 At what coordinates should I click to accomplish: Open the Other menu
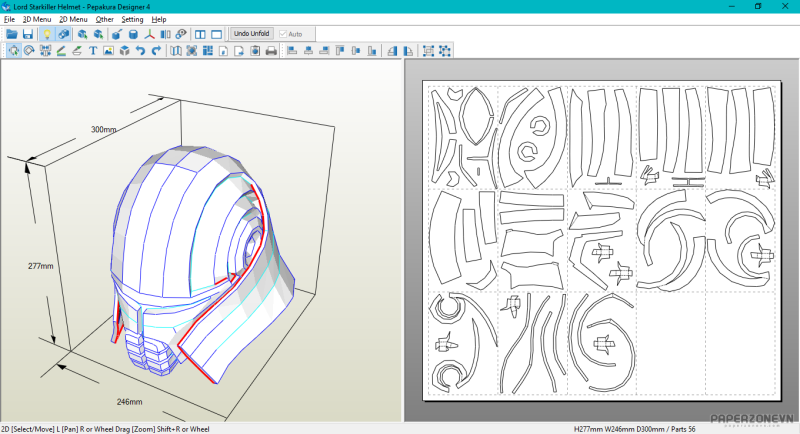105,19
